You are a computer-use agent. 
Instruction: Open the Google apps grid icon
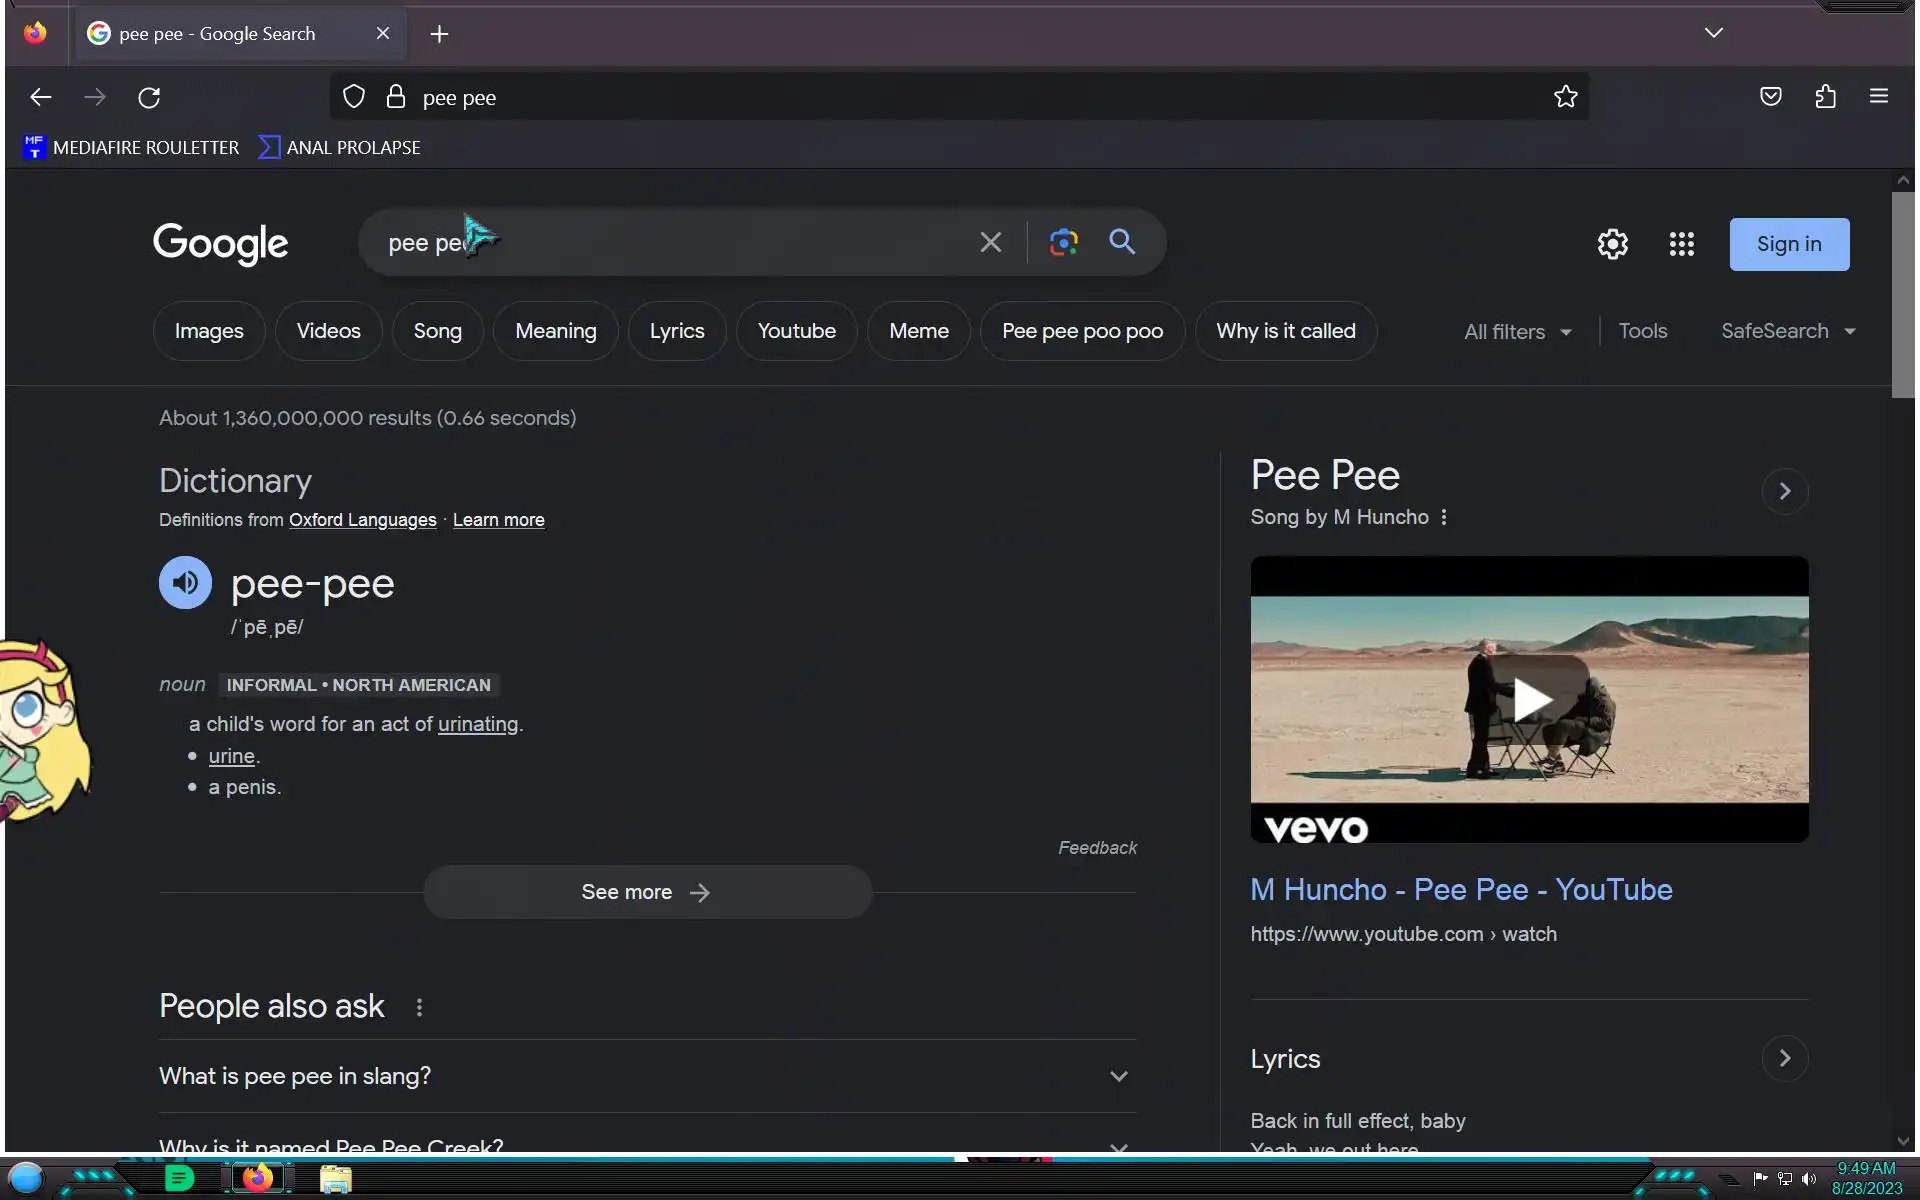(x=1681, y=244)
